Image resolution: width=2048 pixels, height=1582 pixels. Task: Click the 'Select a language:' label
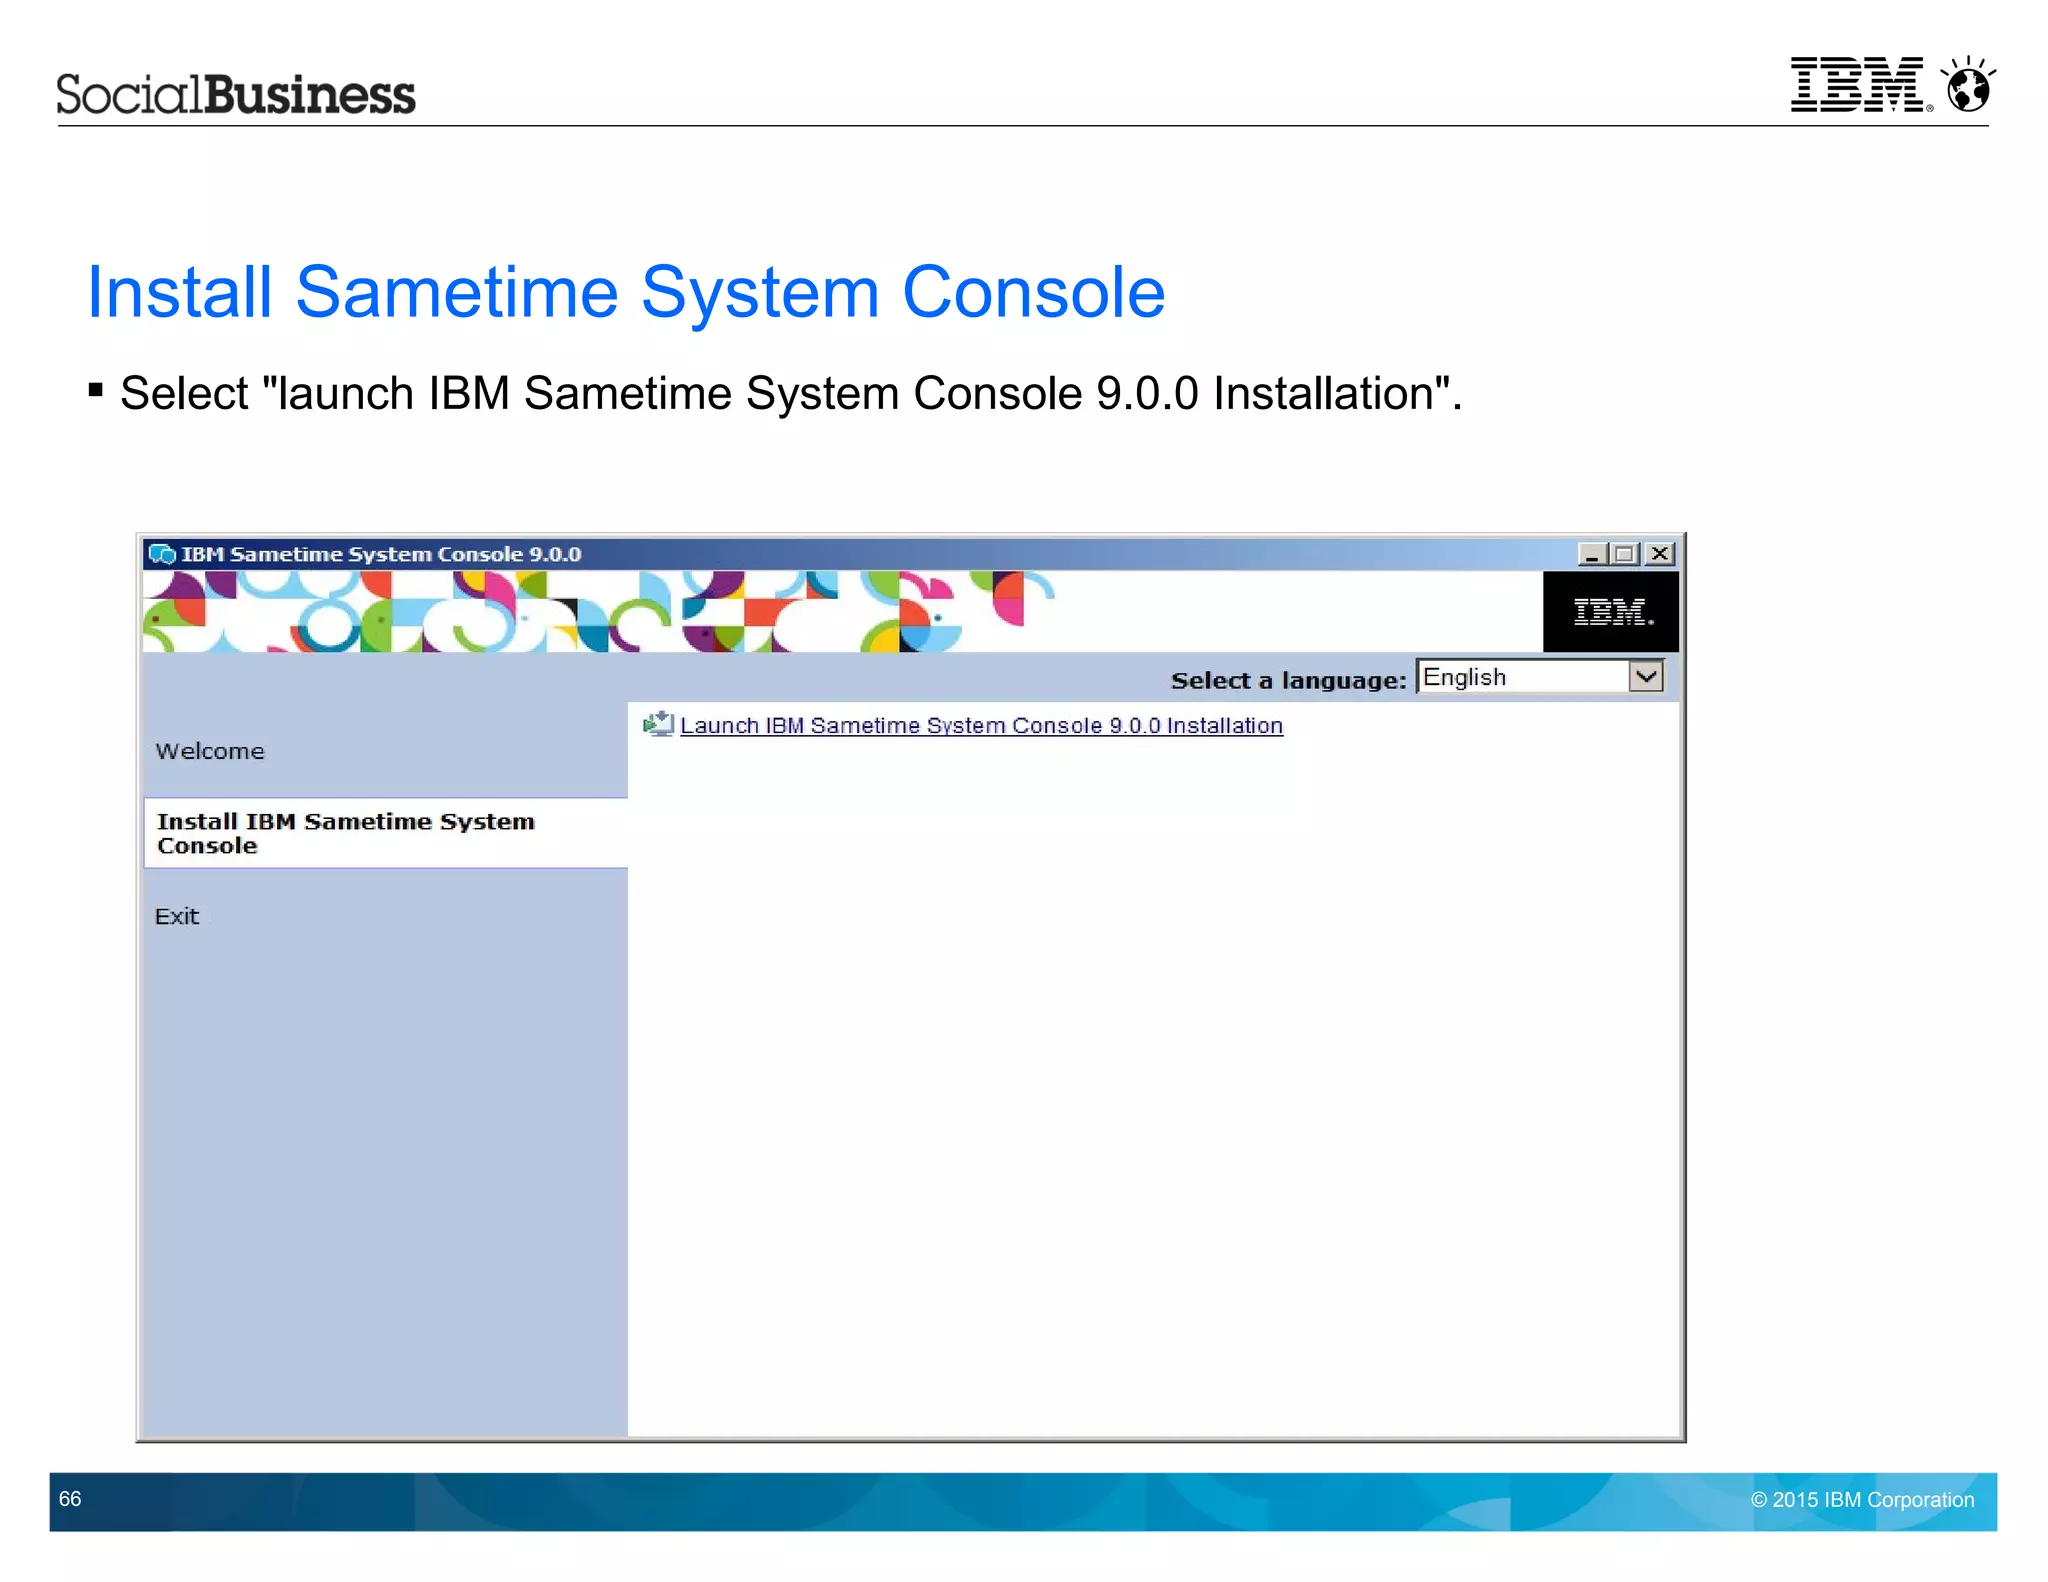click(1289, 681)
